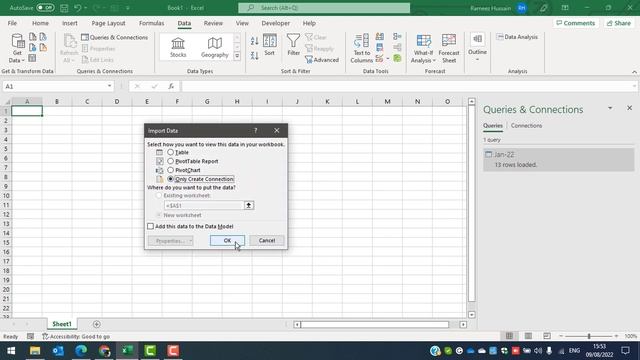Select the Sheet1 tab
This screenshot has width=640, height=360.
pyautogui.click(x=62, y=324)
